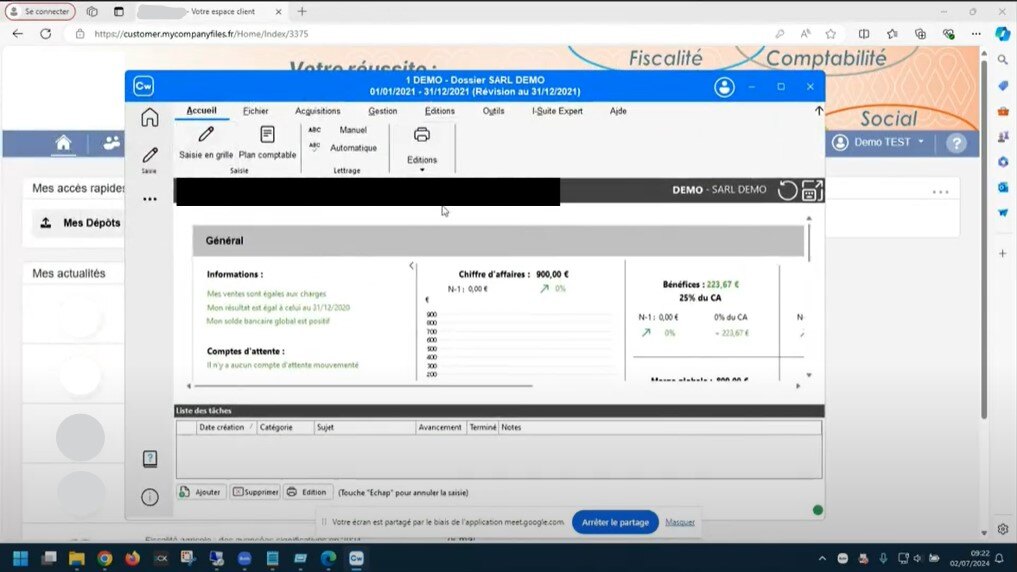Viewport: 1017px width, 572px height.
Task: Open the fullscreen dashboard icon
Action: pos(812,190)
